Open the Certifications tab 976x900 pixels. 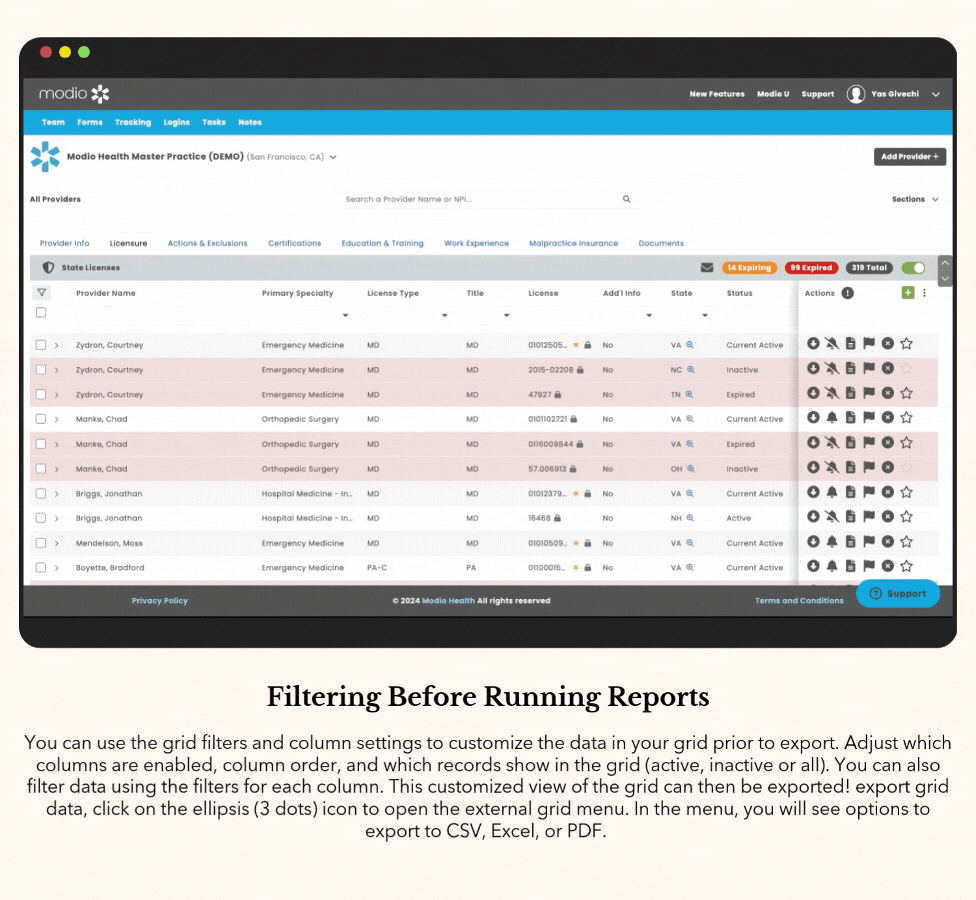[294, 243]
